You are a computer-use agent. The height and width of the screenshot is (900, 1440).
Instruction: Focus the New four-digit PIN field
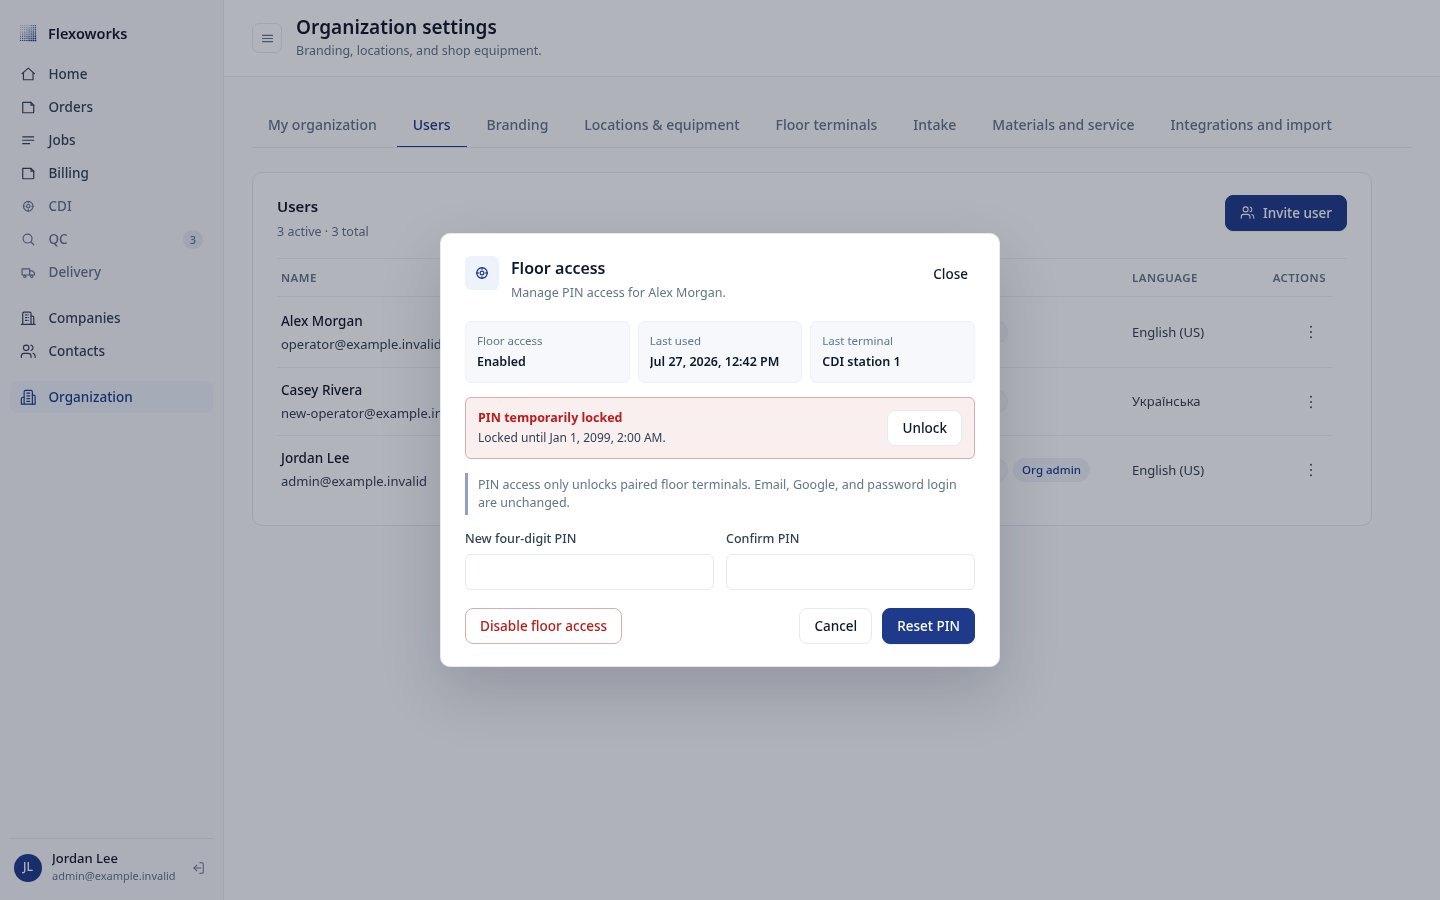[589, 572]
